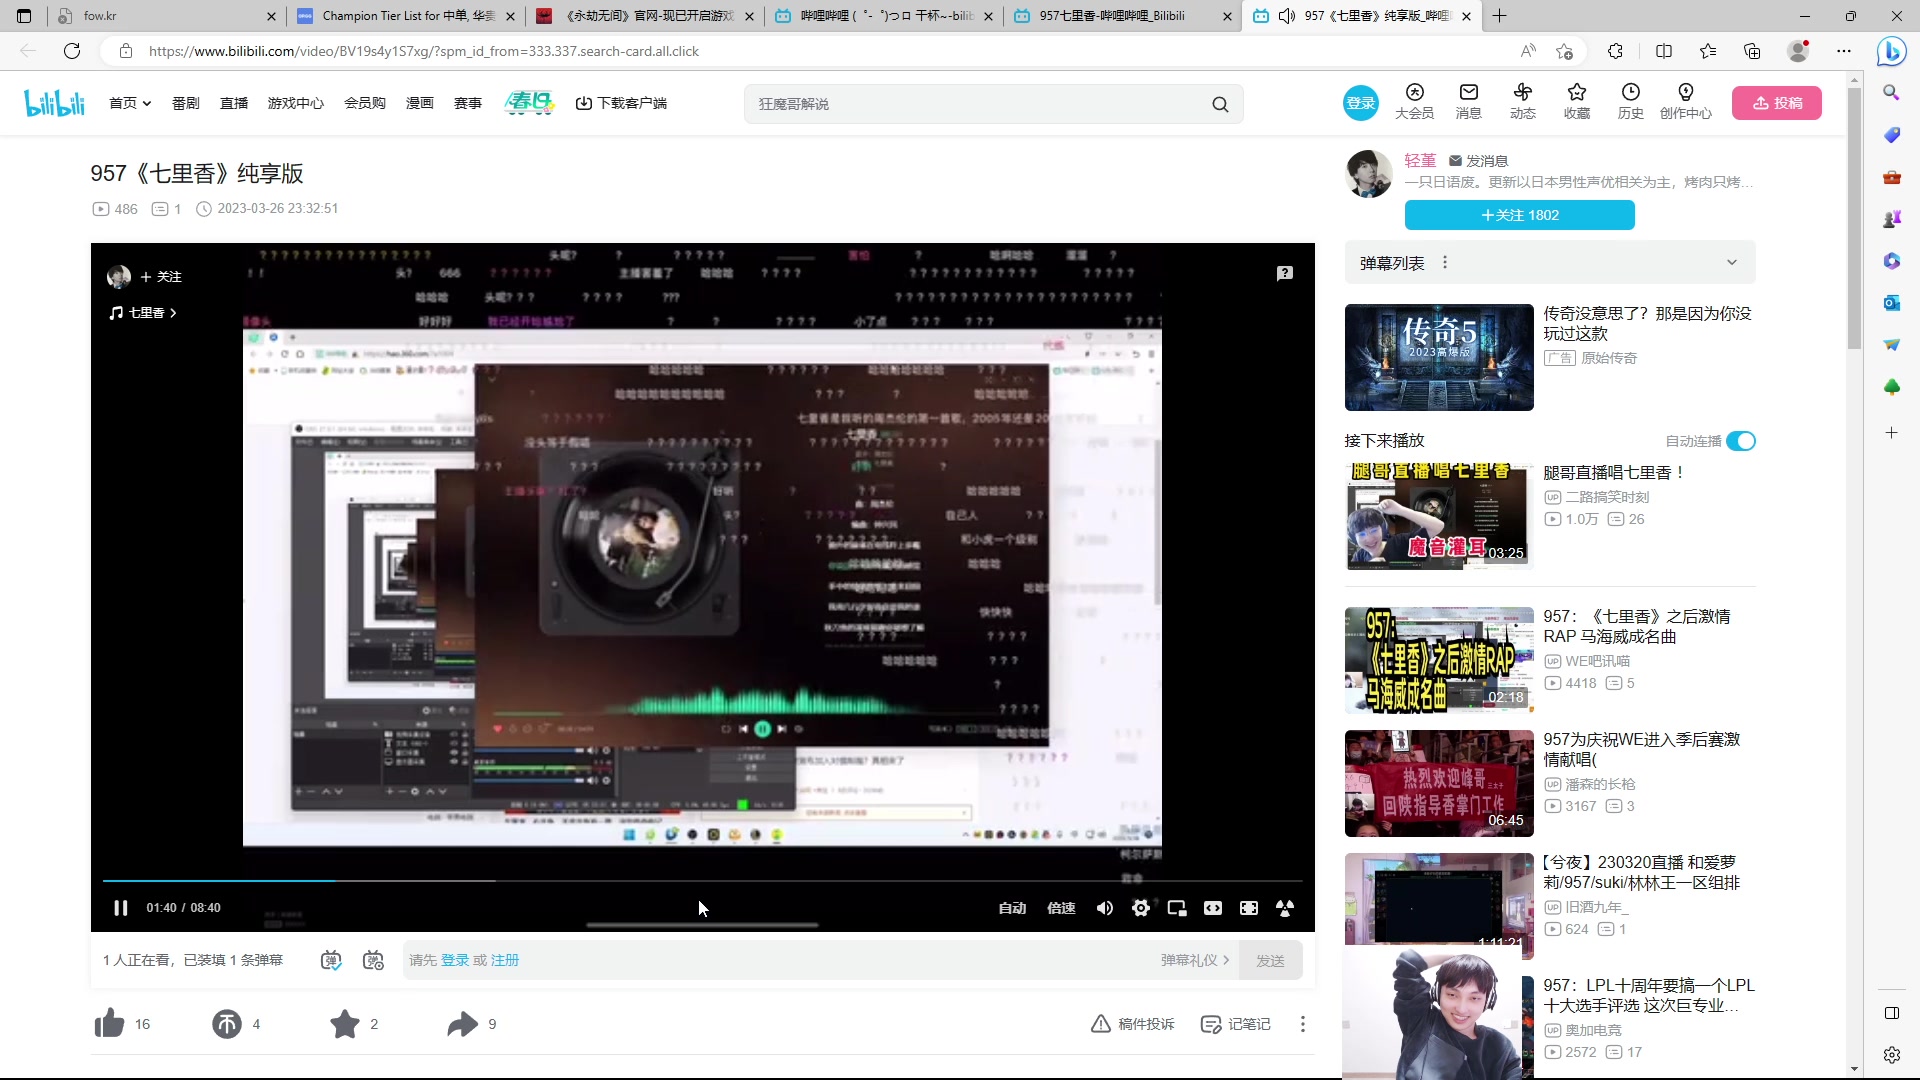The image size is (1920, 1080).
Task: Like the video with the thumbs-up icon
Action: coord(109,1024)
